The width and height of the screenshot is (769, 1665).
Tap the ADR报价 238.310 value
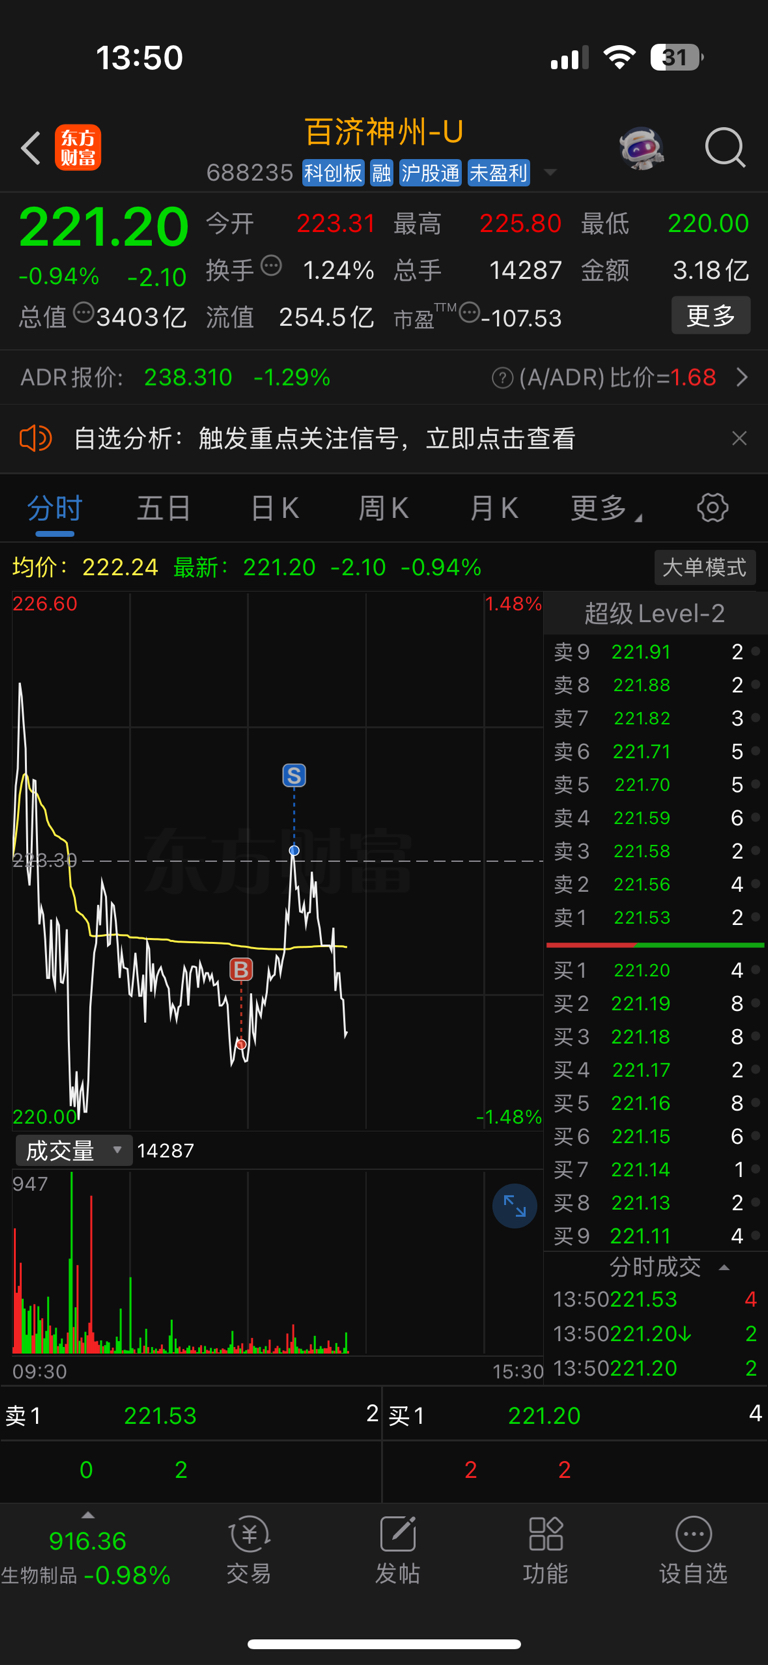pos(188,377)
